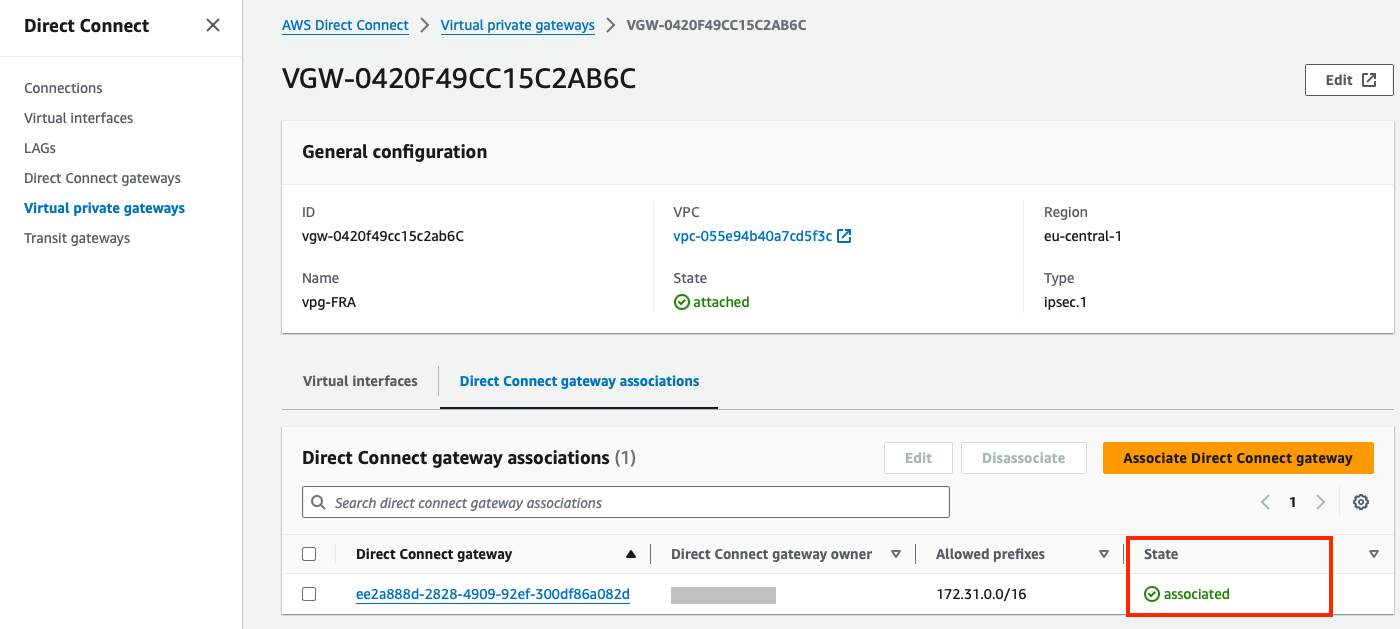Image resolution: width=1400 pixels, height=629 pixels.
Task: Click Associate Direct Connect gateway button
Action: pyautogui.click(x=1237, y=458)
